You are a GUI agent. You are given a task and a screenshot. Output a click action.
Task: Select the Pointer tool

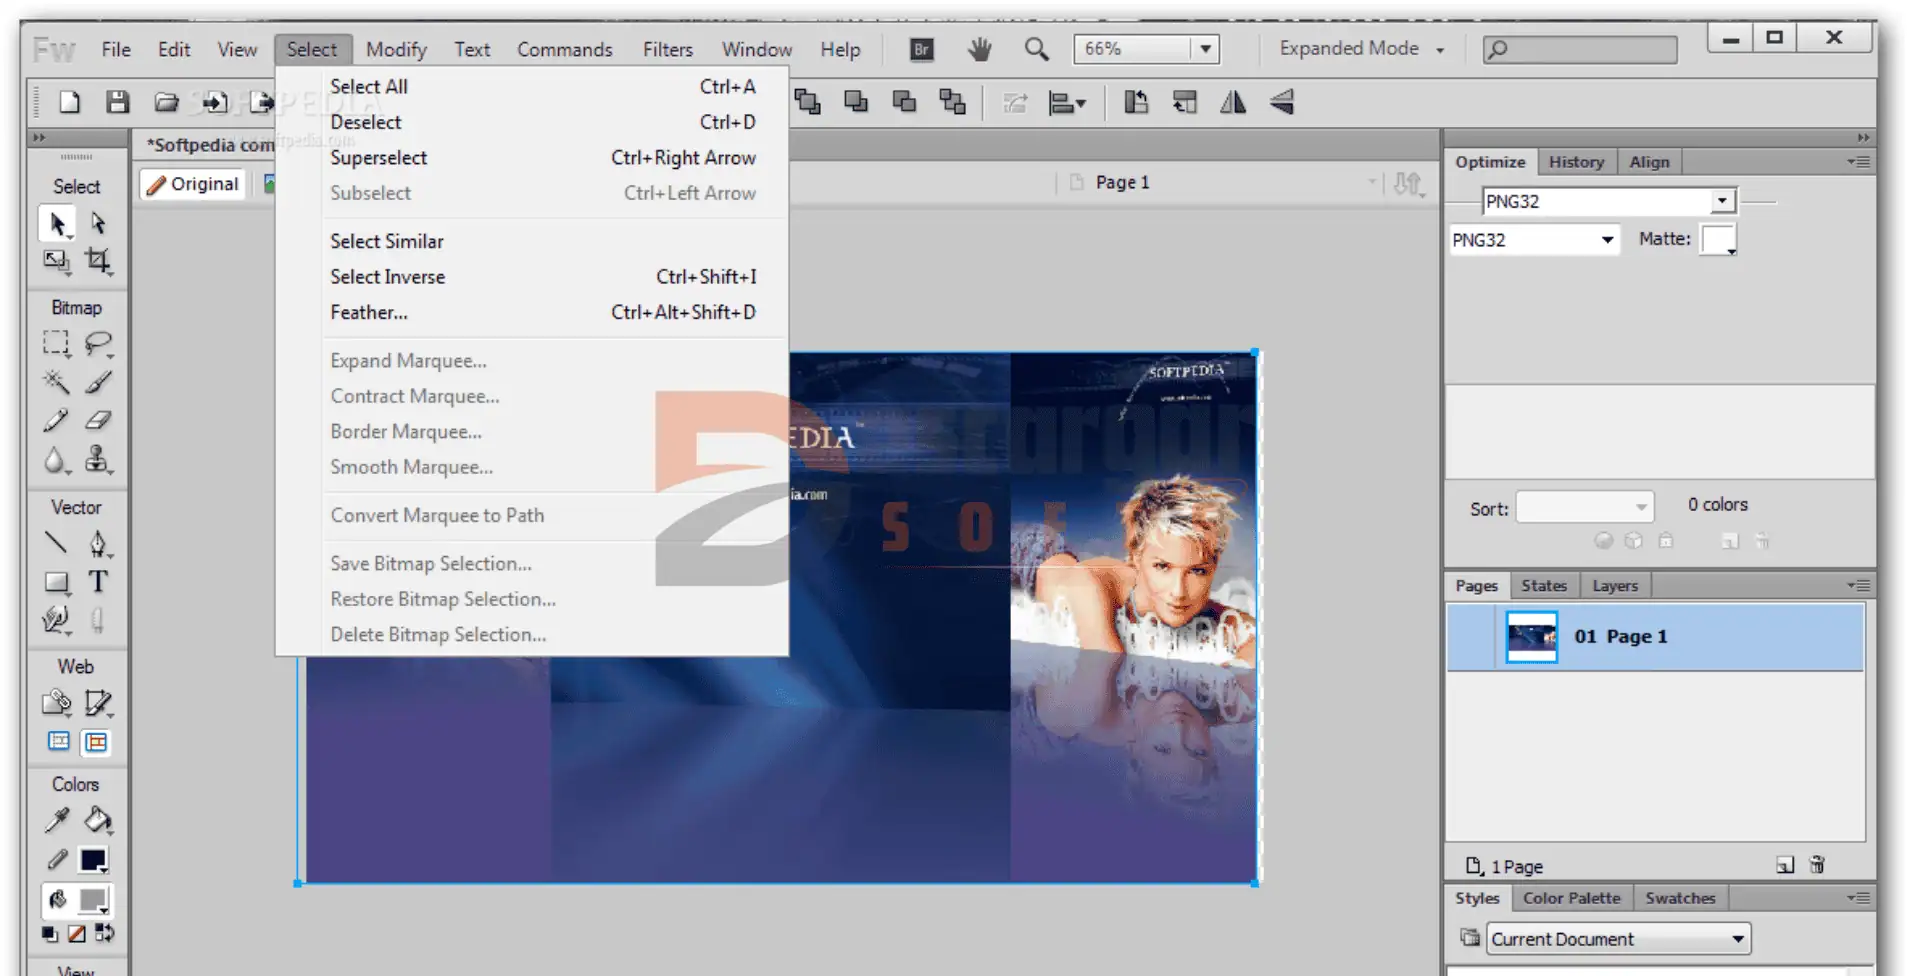point(57,224)
